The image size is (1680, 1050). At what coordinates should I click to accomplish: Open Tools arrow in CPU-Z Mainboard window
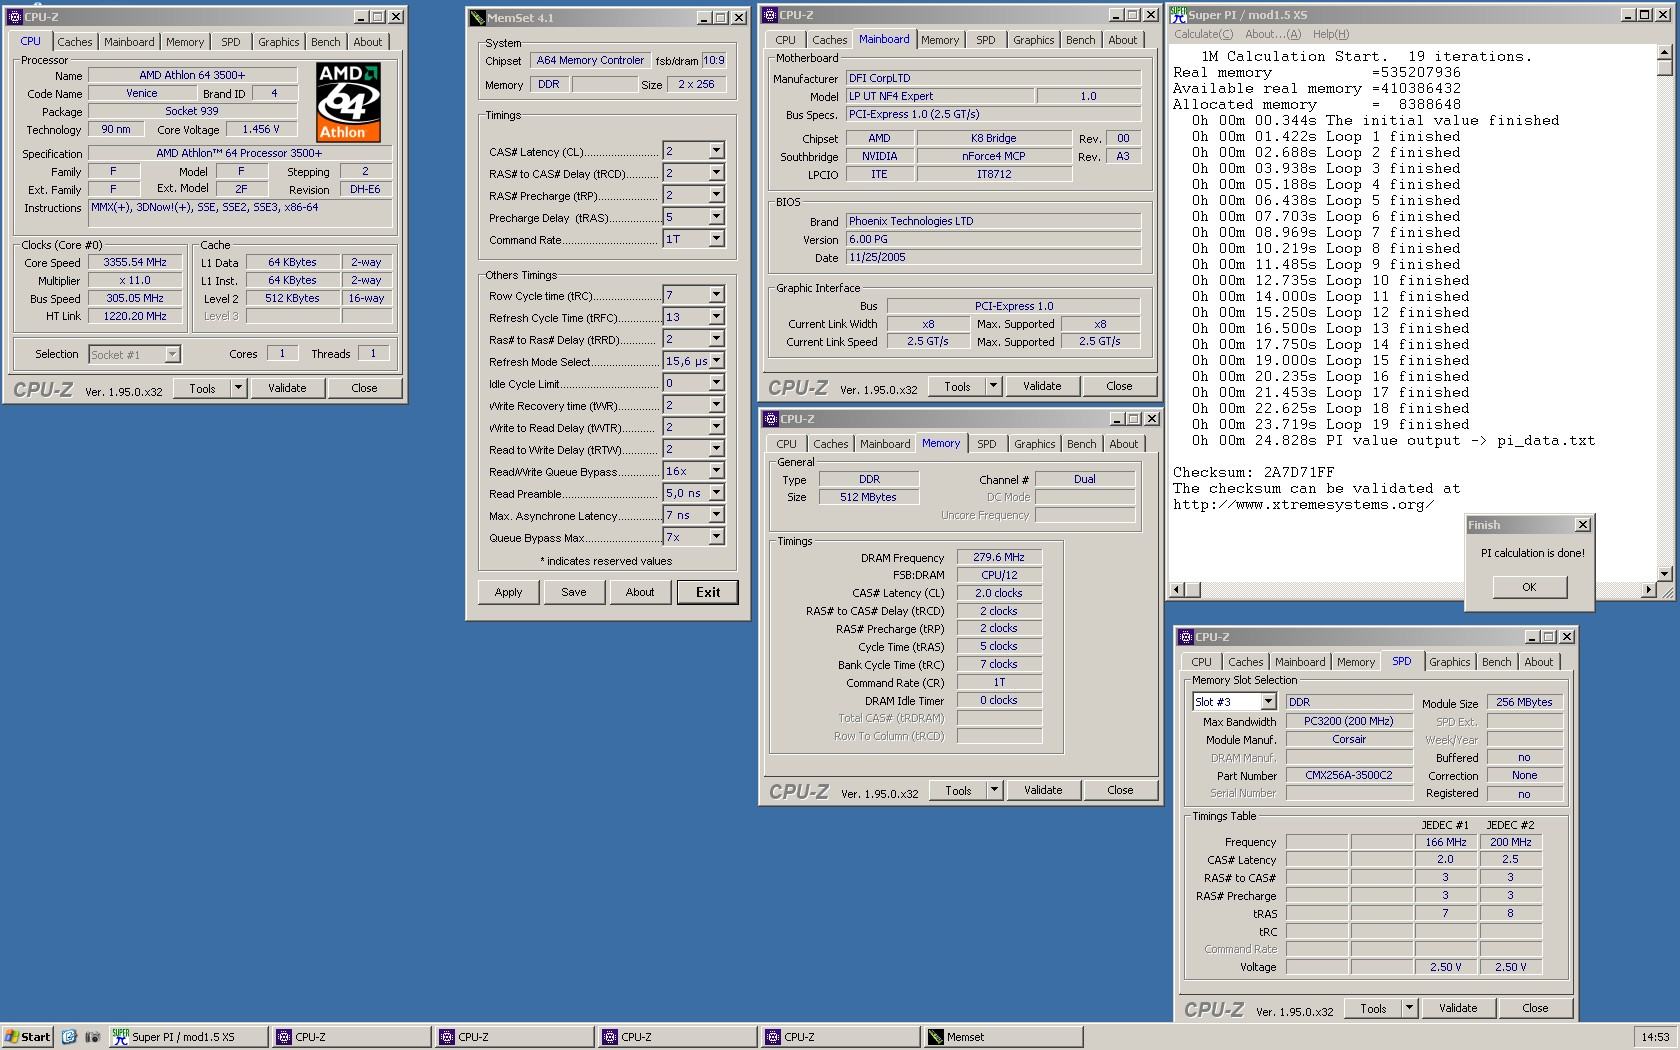click(x=993, y=386)
